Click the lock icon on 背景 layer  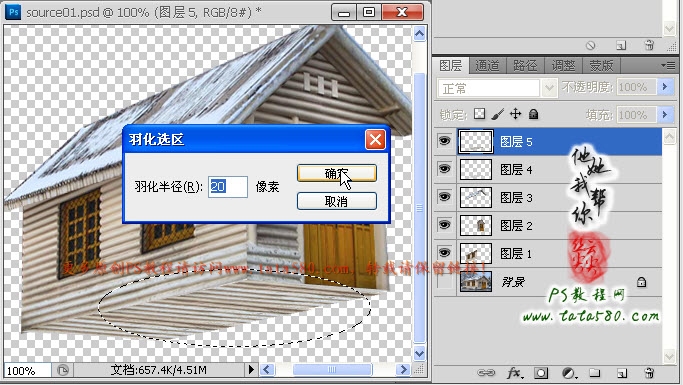pos(641,282)
